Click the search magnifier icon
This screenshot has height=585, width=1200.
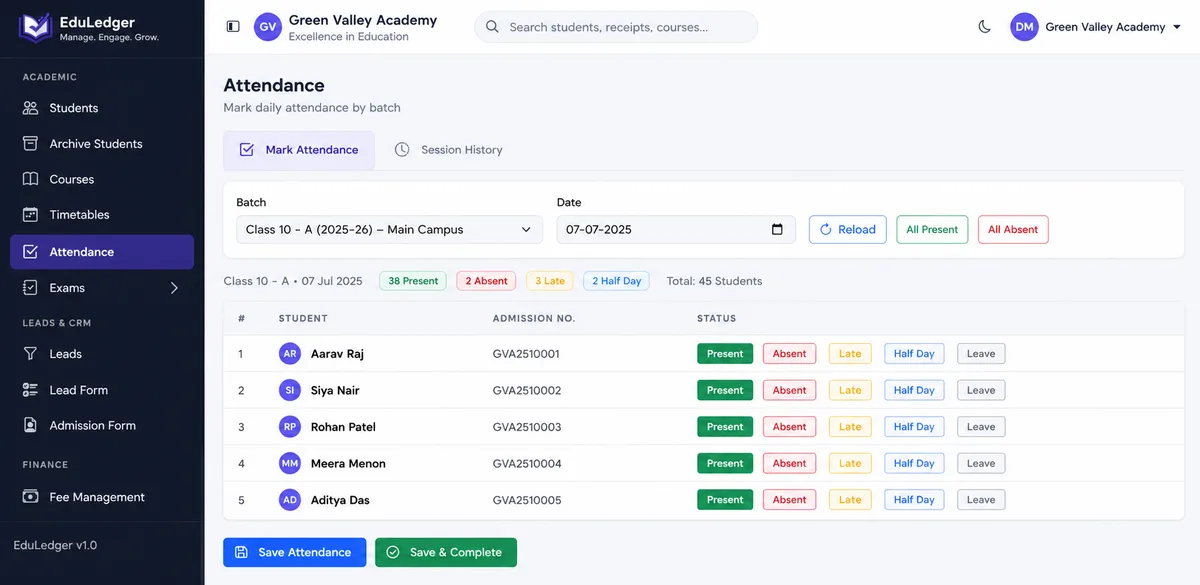pos(492,27)
